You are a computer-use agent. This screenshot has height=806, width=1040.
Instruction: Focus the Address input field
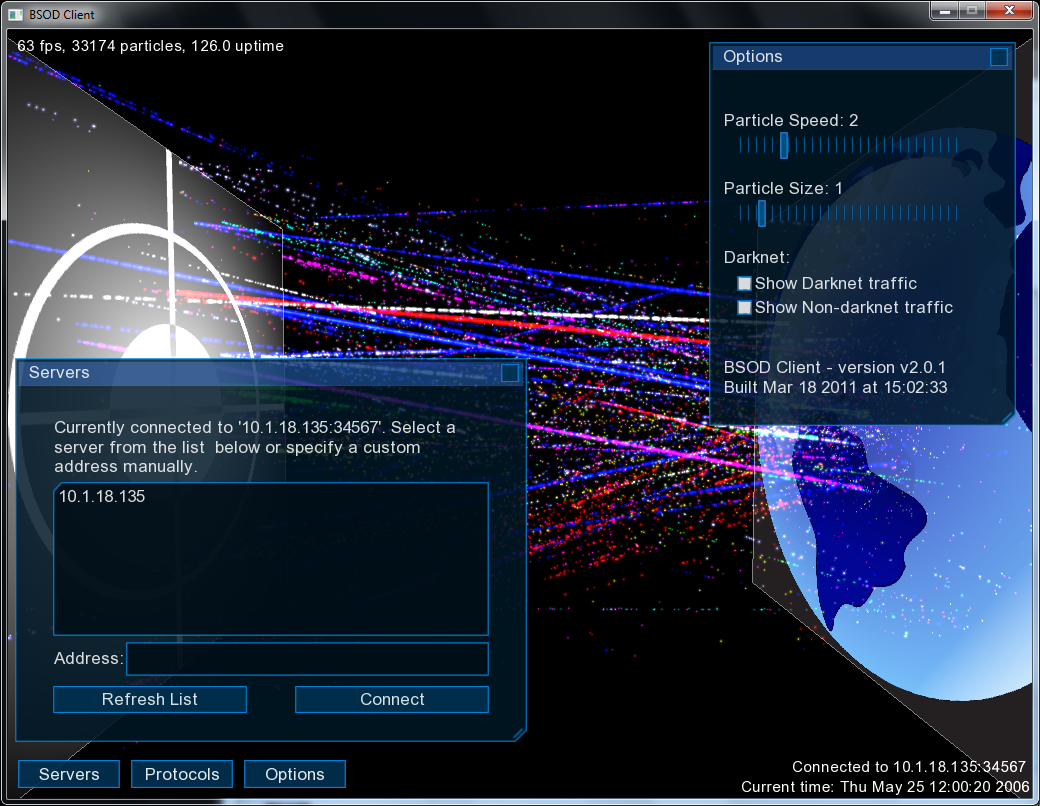coord(307,659)
